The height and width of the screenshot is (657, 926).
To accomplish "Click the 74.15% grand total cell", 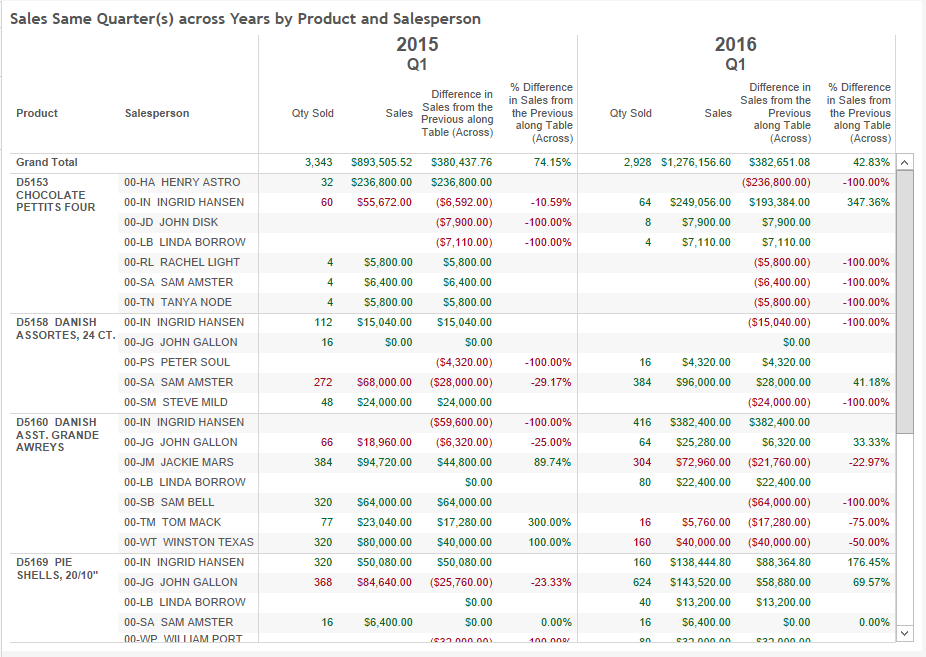I will [x=552, y=162].
